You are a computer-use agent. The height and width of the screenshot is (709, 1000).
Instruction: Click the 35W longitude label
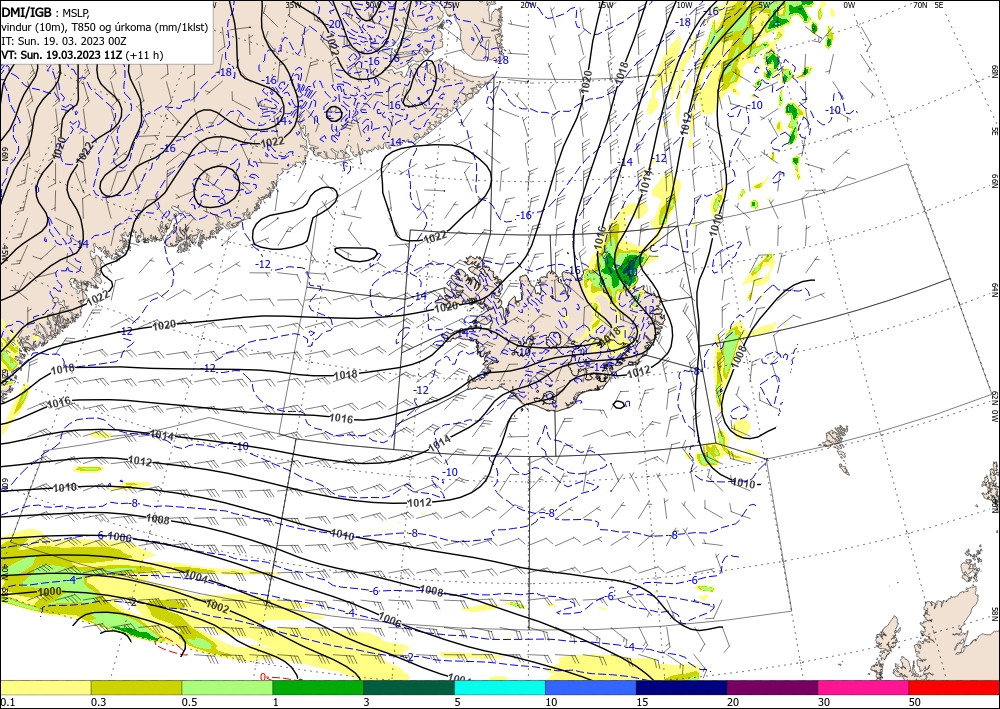pyautogui.click(x=293, y=4)
